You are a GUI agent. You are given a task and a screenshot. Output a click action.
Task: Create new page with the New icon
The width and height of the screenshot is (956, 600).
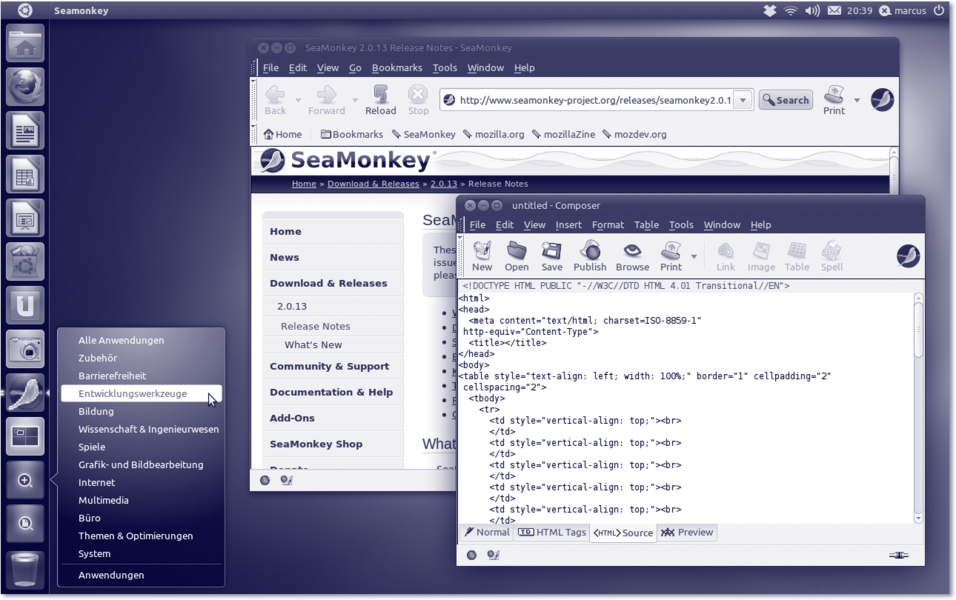[482, 255]
